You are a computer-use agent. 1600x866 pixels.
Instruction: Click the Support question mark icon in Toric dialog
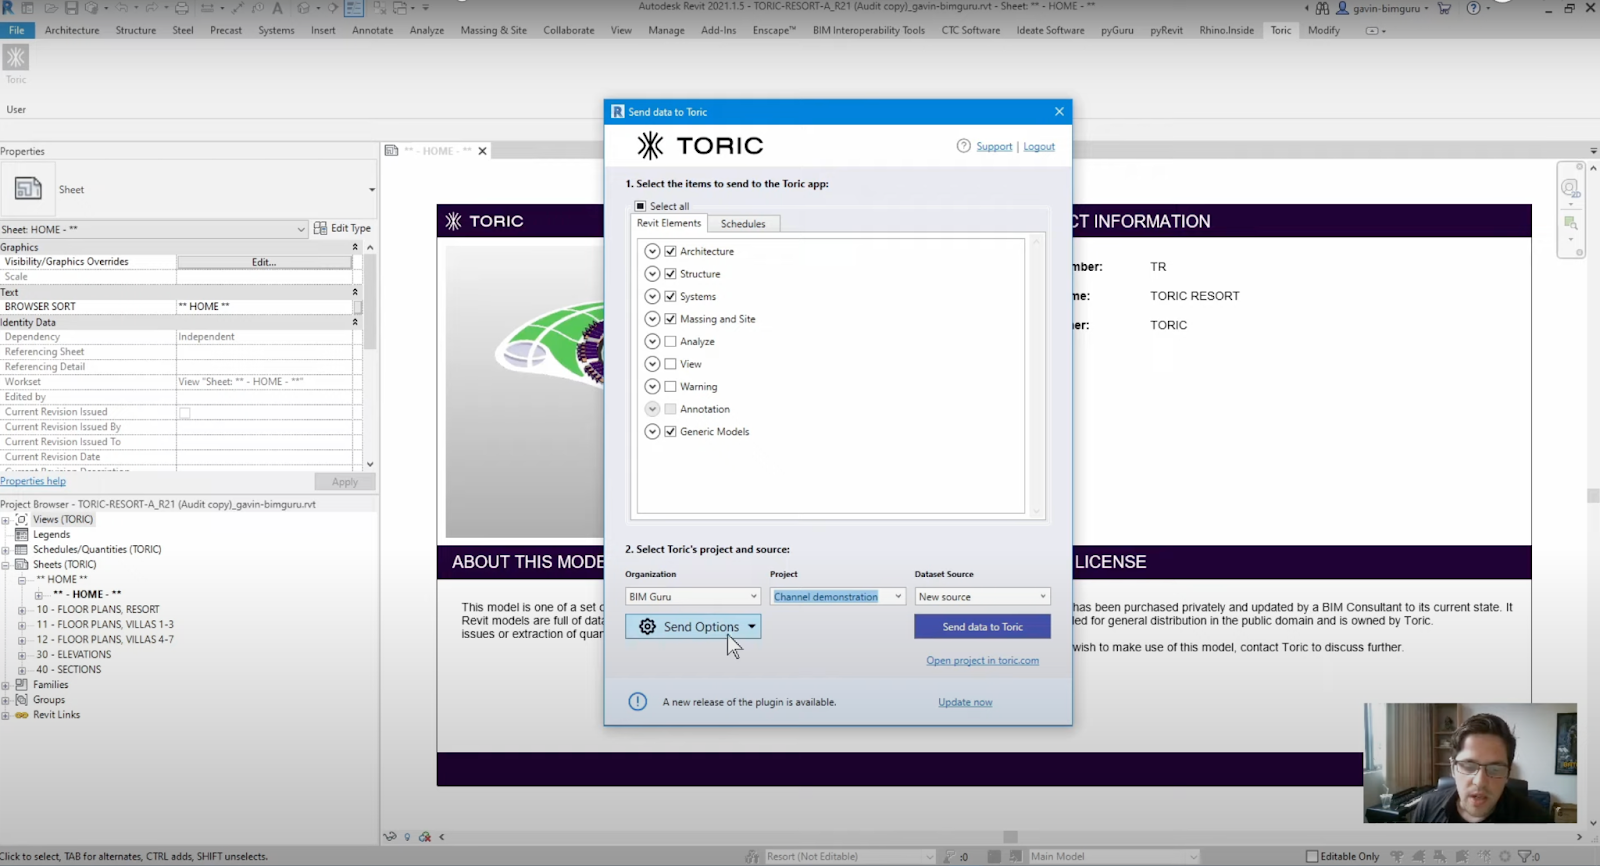click(963, 146)
